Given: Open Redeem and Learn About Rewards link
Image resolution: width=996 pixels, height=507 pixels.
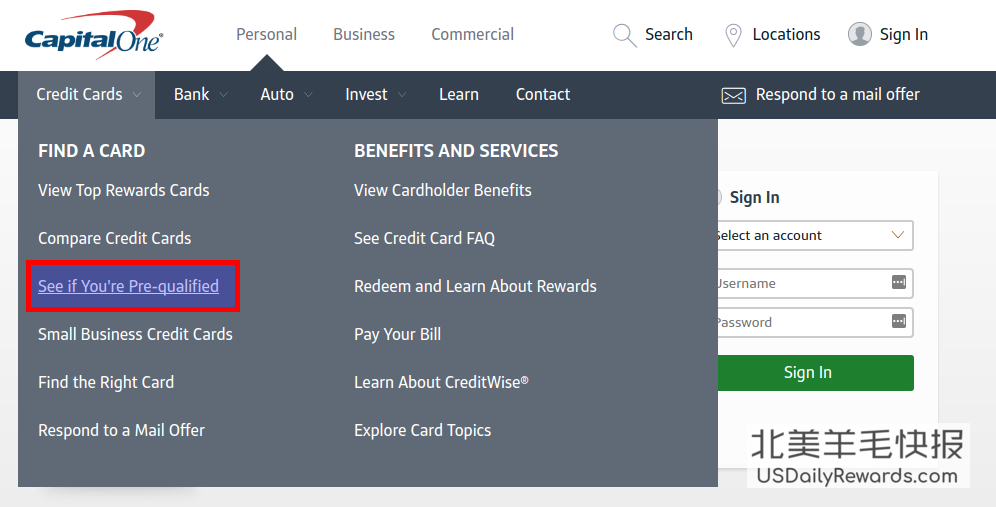Looking at the screenshot, I should (x=475, y=286).
